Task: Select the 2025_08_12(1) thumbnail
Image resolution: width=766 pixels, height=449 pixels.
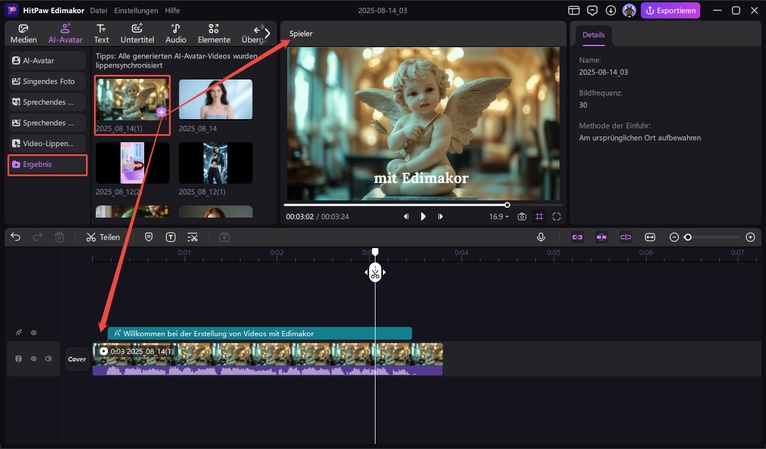Action: coord(215,163)
